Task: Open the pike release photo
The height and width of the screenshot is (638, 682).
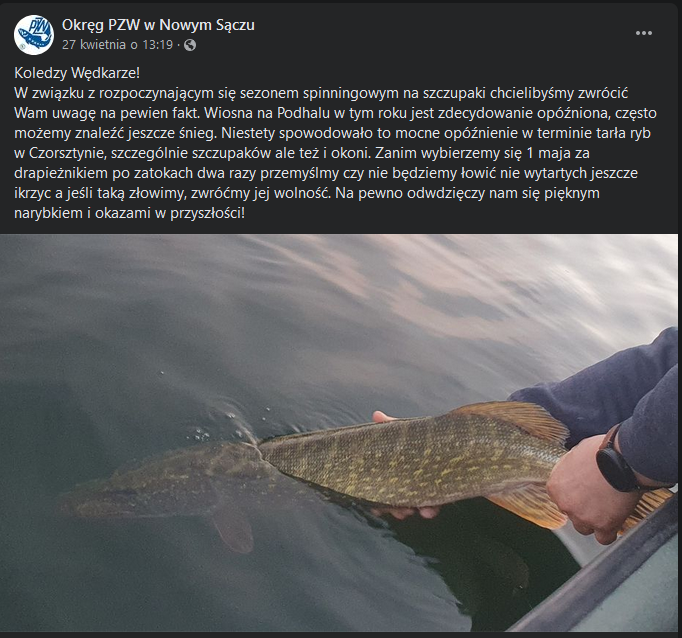Action: pyautogui.click(x=339, y=433)
